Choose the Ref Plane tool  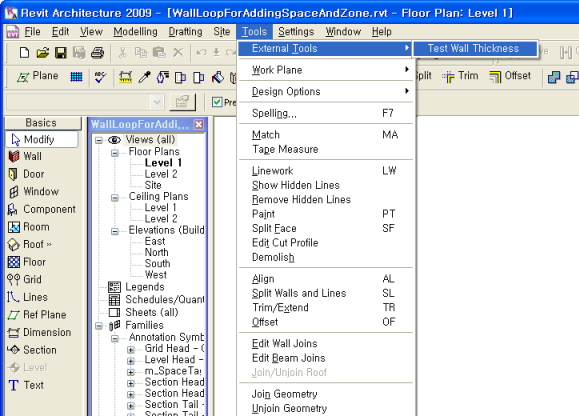point(37,315)
